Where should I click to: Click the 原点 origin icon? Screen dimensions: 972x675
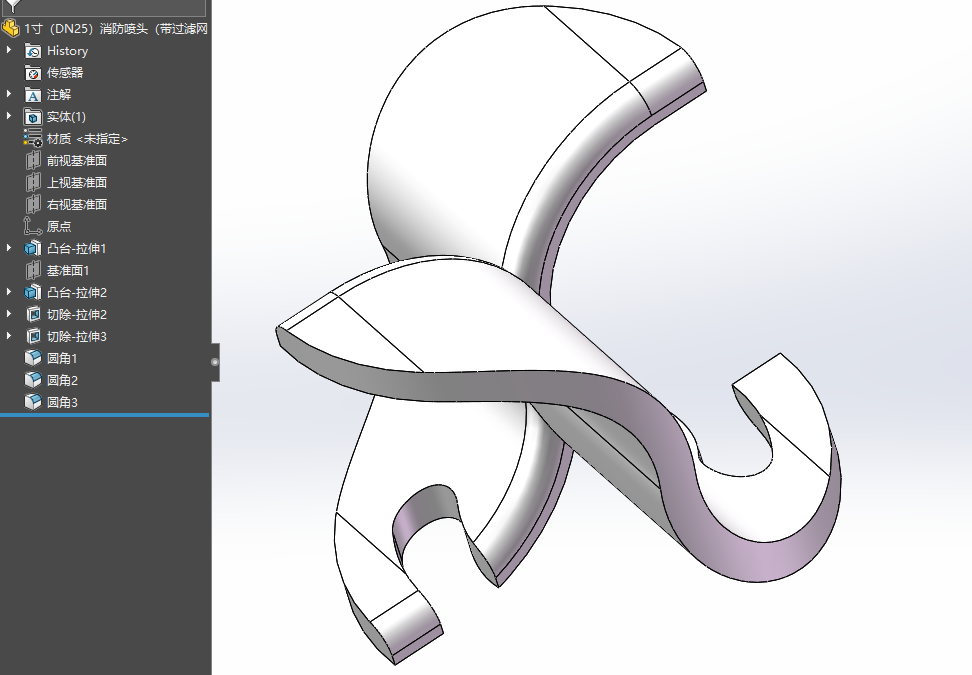33,226
